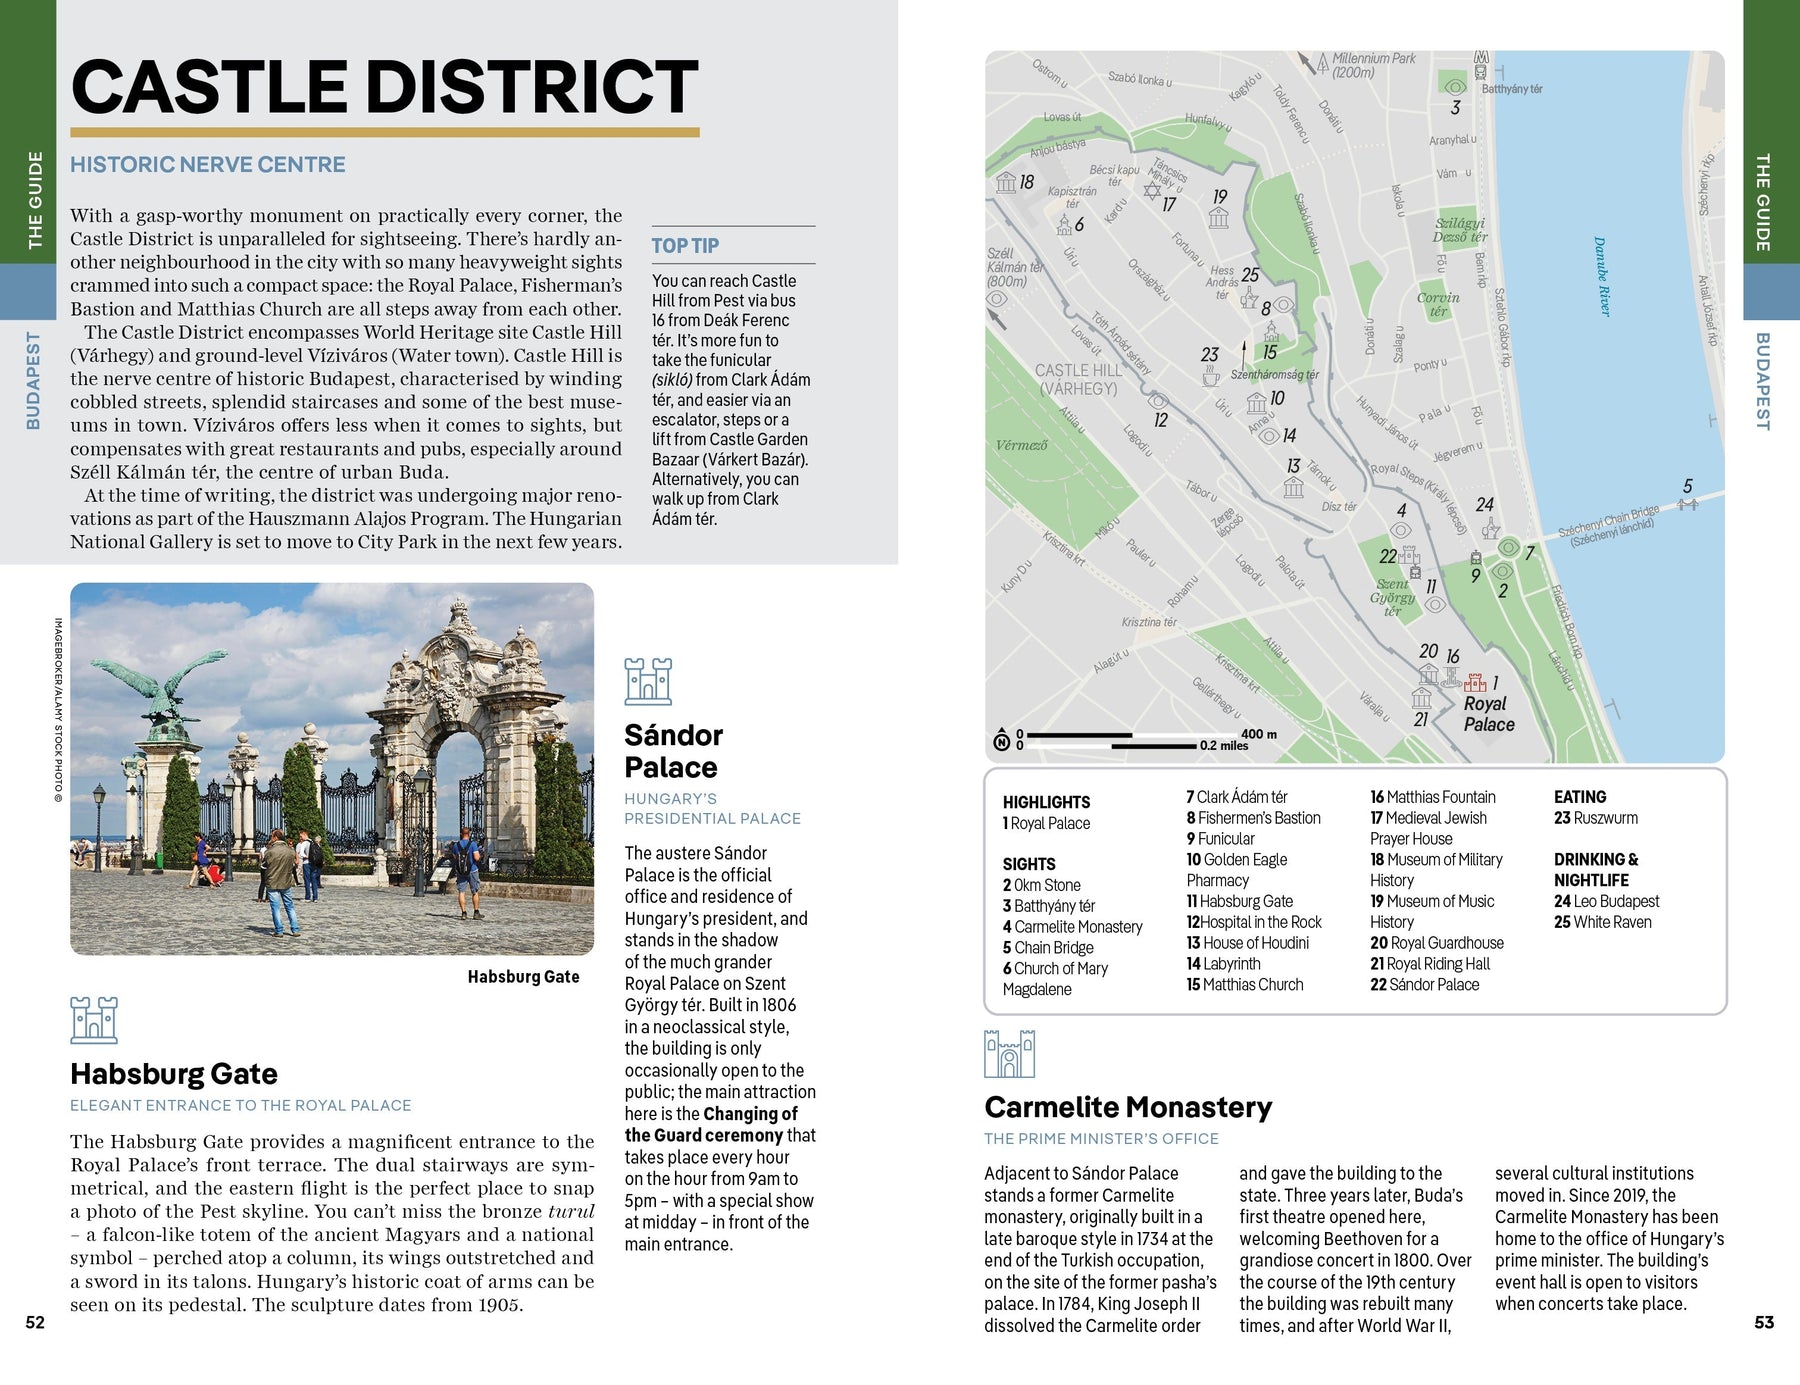Click the 'HISTORIC NERVE CENTRE' subtitle
This screenshot has height=1385, width=1800.
click(x=208, y=165)
